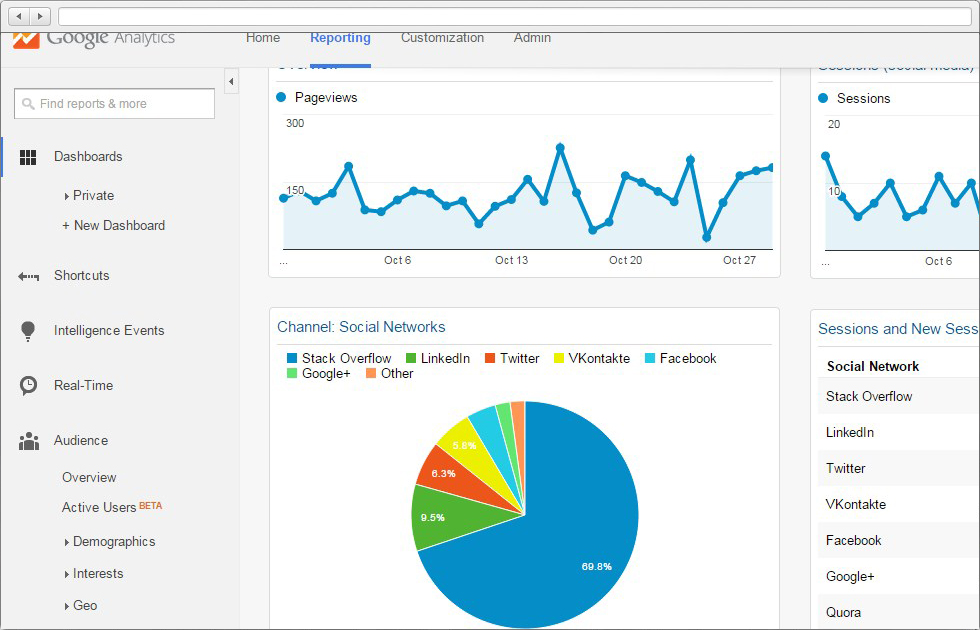Click the browser address bar

point(515,16)
